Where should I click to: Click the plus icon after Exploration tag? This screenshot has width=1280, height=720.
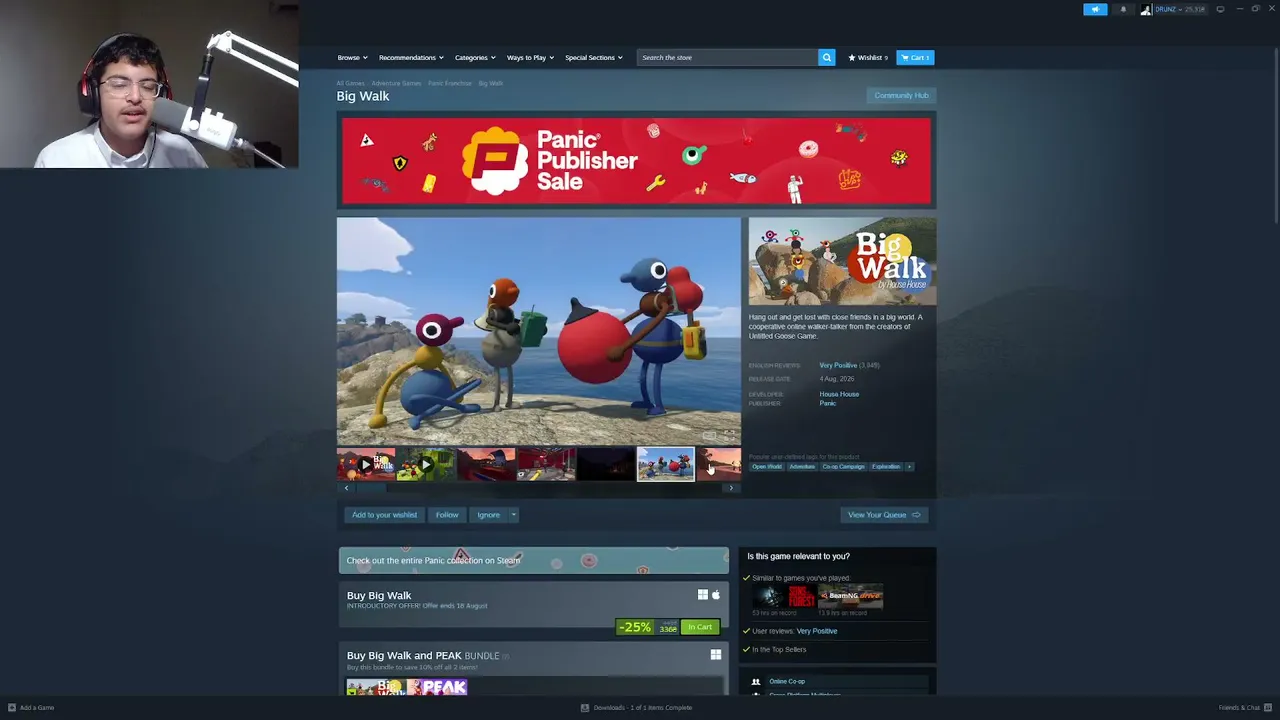click(x=909, y=466)
